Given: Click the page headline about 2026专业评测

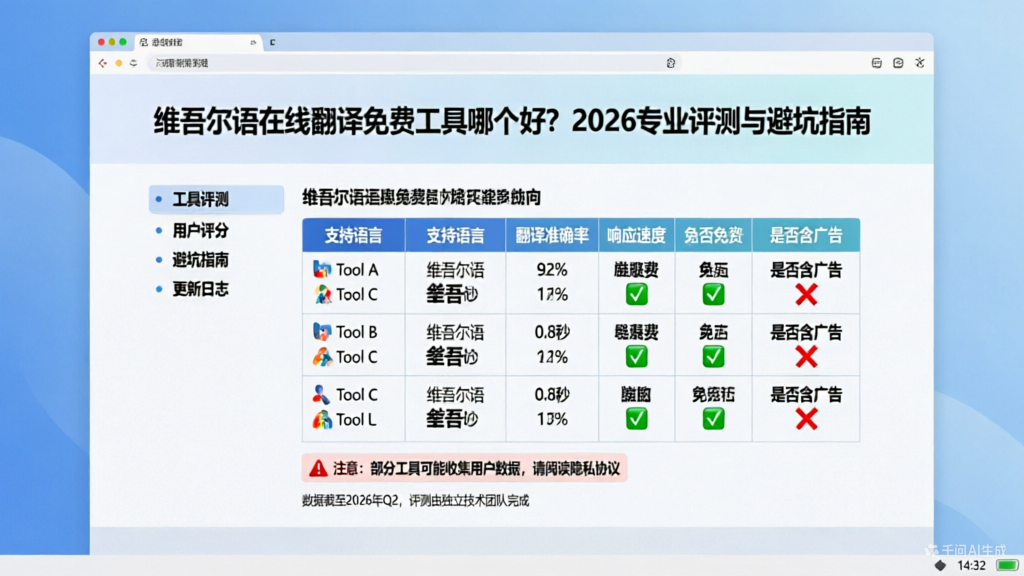Looking at the screenshot, I should click(x=512, y=121).
